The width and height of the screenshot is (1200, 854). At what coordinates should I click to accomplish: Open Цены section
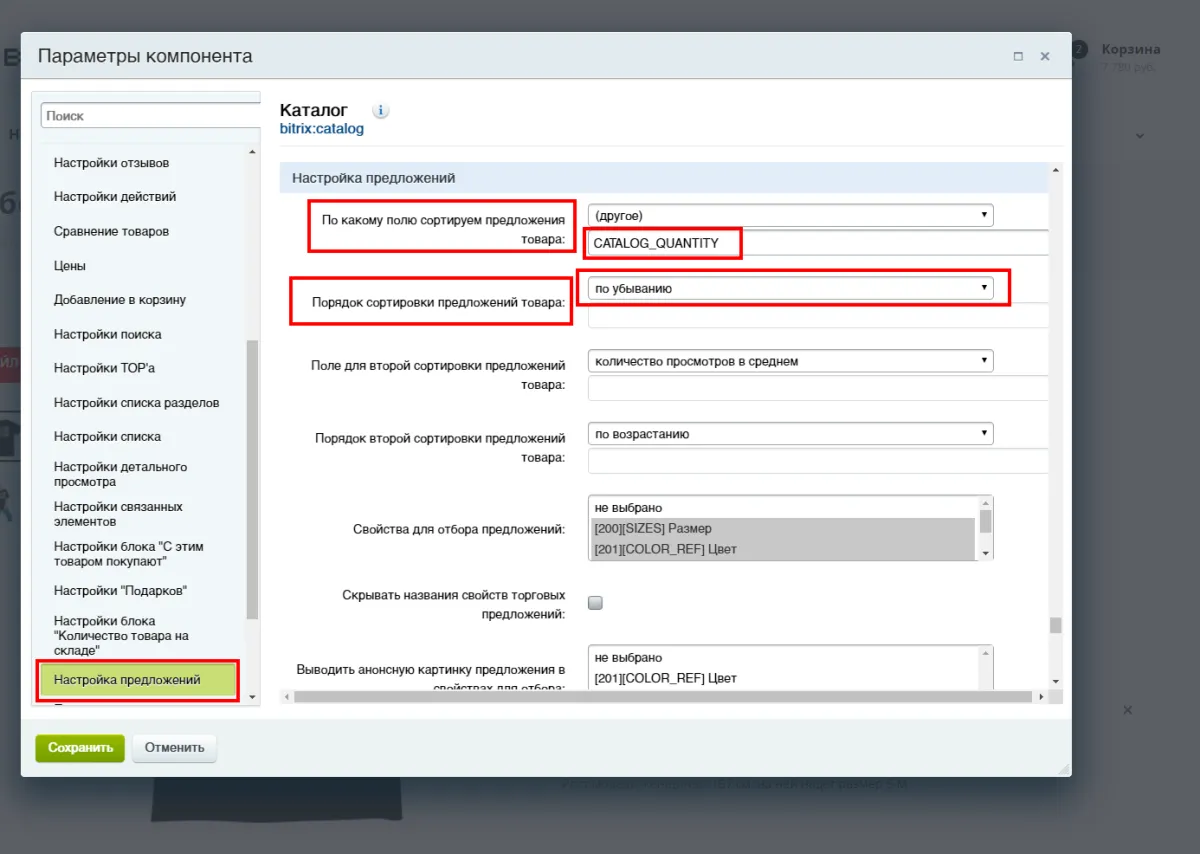[70, 266]
